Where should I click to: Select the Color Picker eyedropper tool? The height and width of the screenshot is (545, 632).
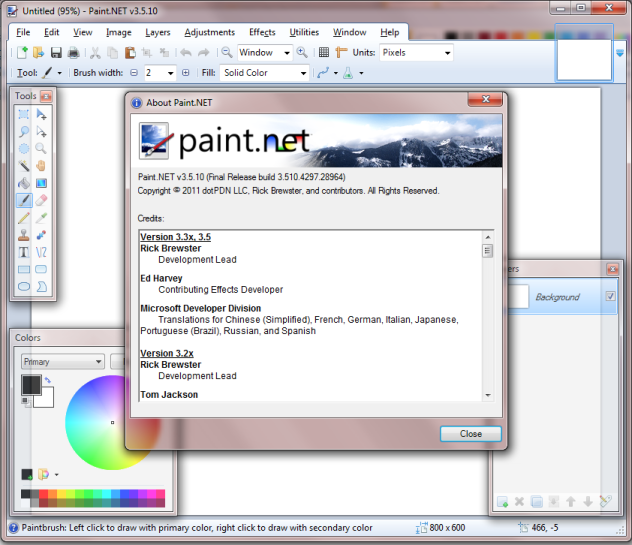coord(41,218)
